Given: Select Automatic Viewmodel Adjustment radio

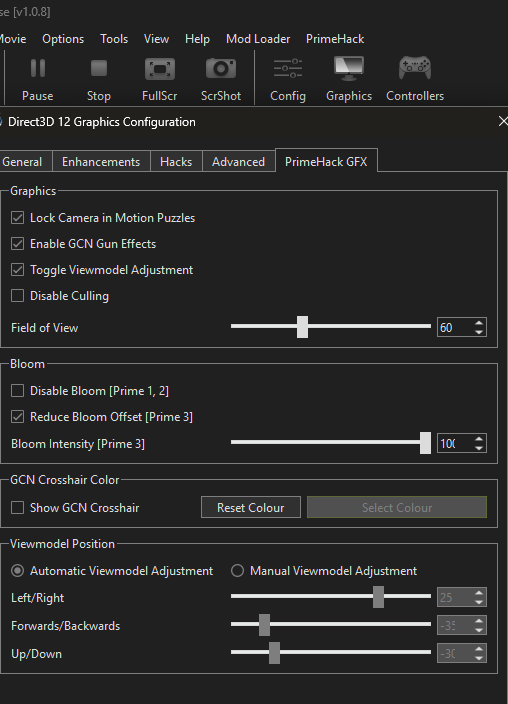Looking at the screenshot, I should [18, 571].
